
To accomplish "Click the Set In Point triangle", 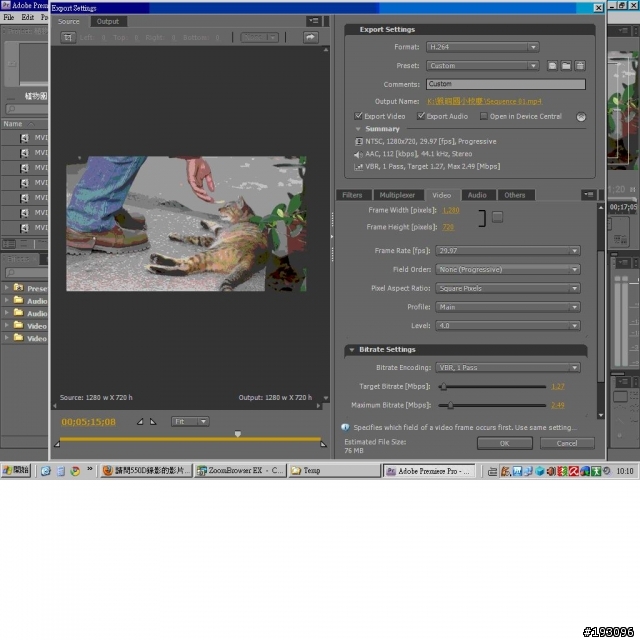I will pyautogui.click(x=140, y=421).
